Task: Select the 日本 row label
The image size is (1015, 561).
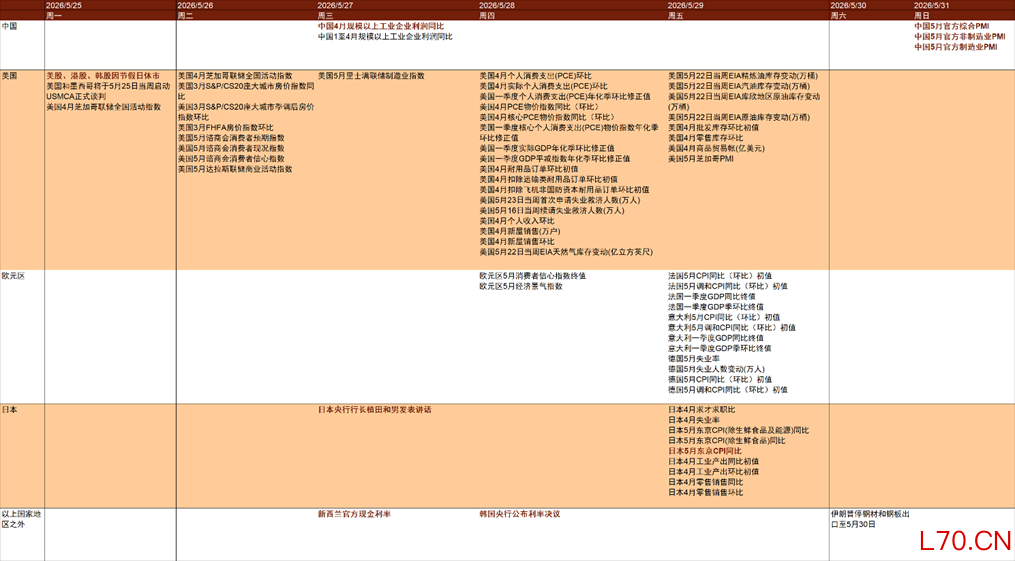Action: pyautogui.click(x=10, y=410)
